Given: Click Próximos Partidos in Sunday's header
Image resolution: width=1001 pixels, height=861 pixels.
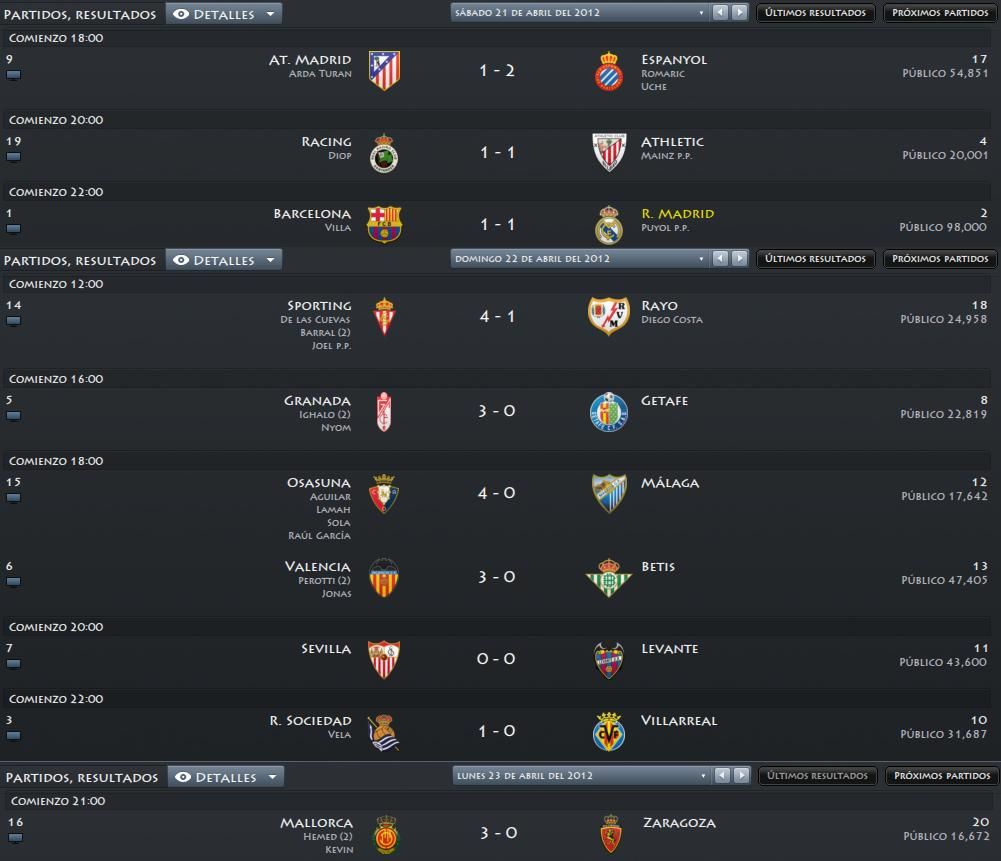Looking at the screenshot, I should (x=940, y=258).
